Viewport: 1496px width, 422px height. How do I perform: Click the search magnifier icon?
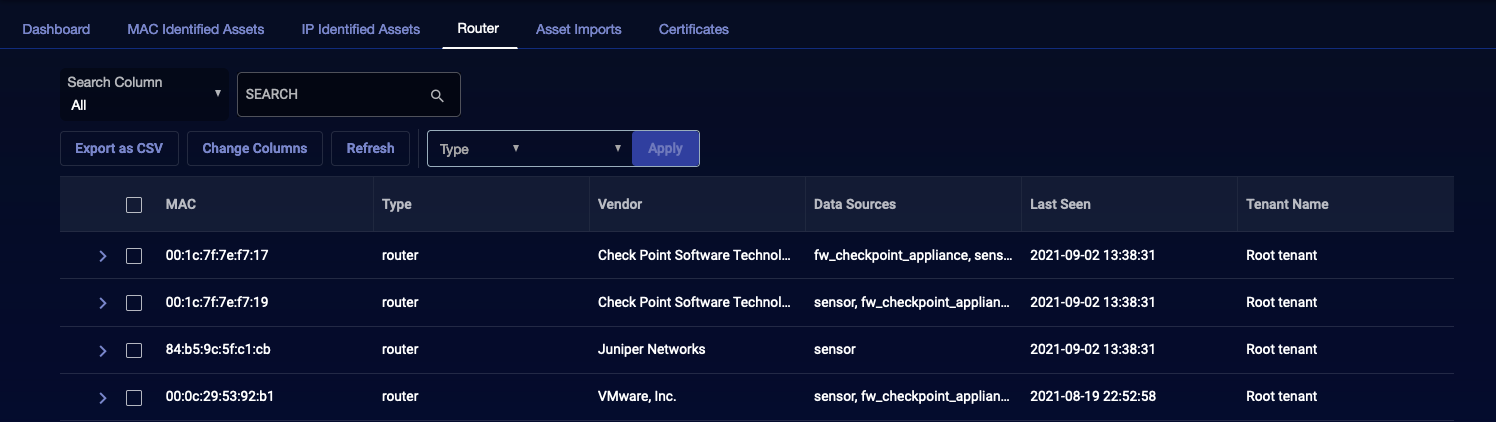coord(437,95)
